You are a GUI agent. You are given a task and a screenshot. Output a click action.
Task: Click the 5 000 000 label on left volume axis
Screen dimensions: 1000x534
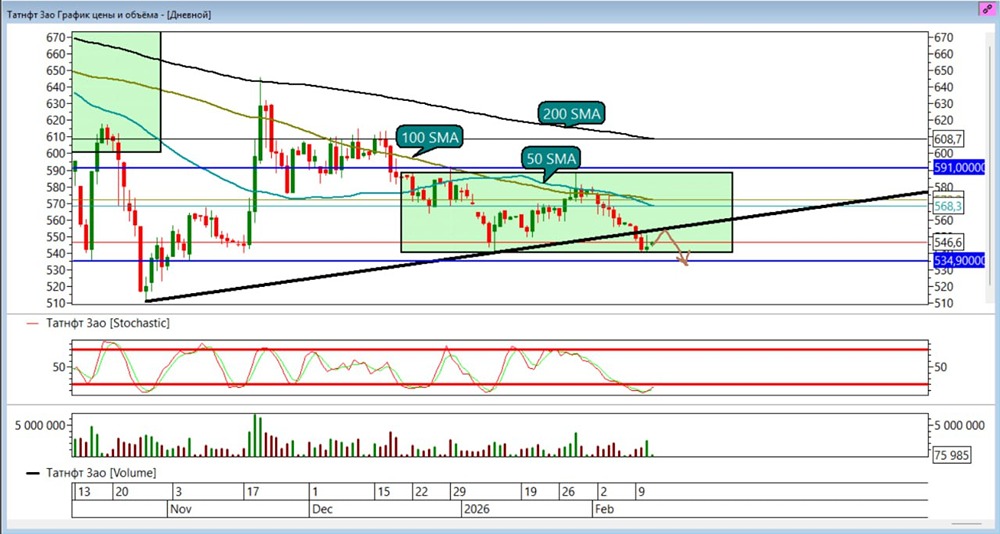point(40,426)
